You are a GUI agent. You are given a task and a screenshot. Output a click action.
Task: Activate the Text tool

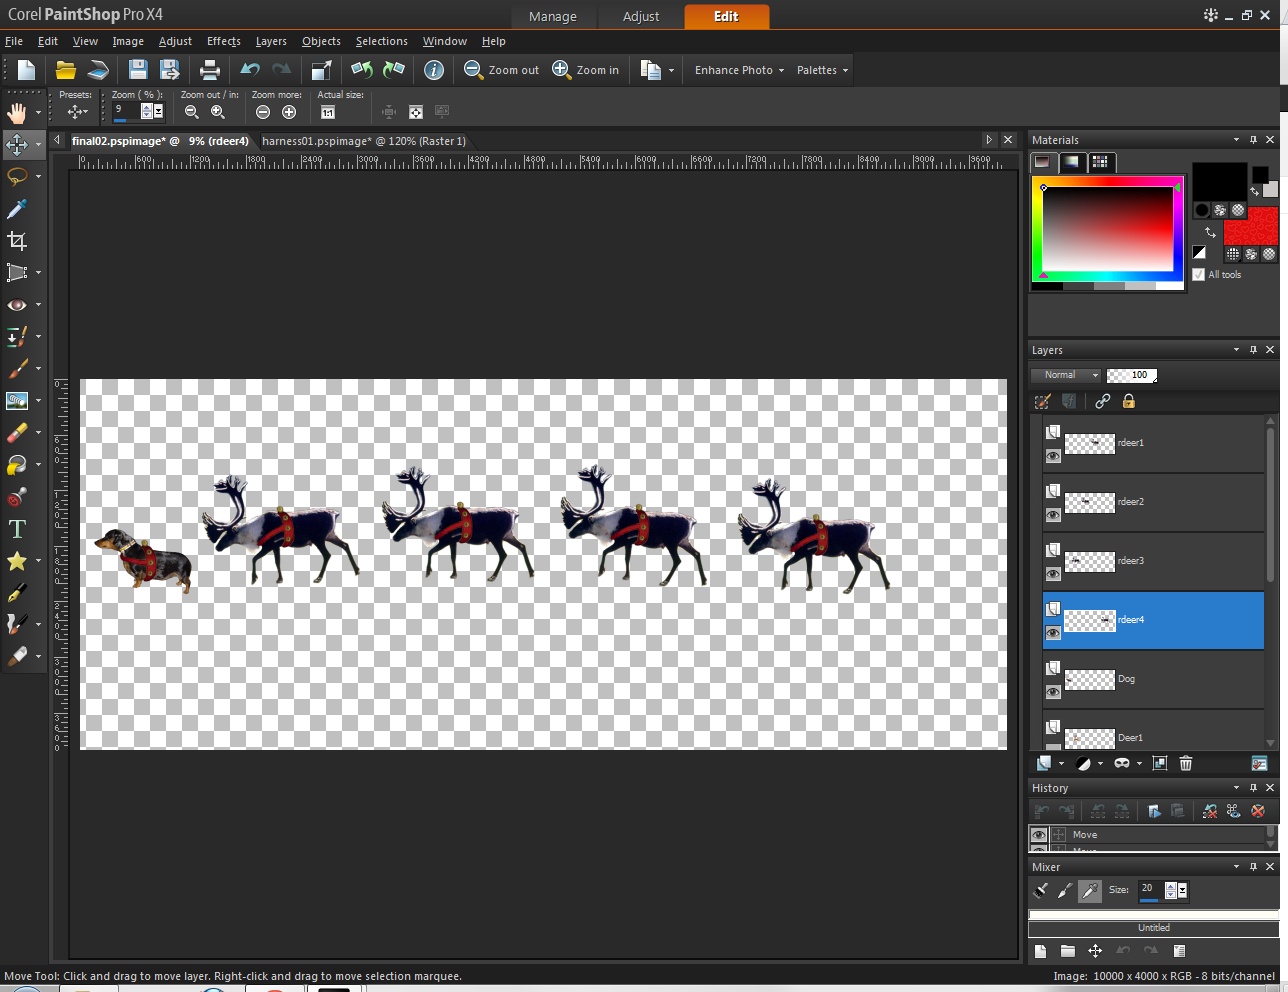(17, 529)
